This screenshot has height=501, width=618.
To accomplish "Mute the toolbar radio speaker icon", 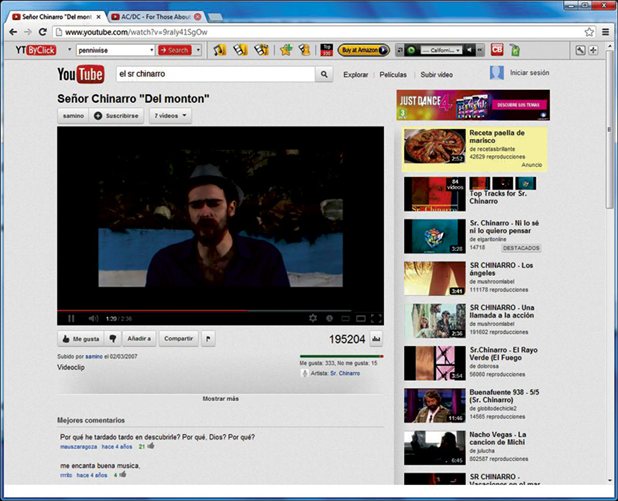I will (x=469, y=50).
